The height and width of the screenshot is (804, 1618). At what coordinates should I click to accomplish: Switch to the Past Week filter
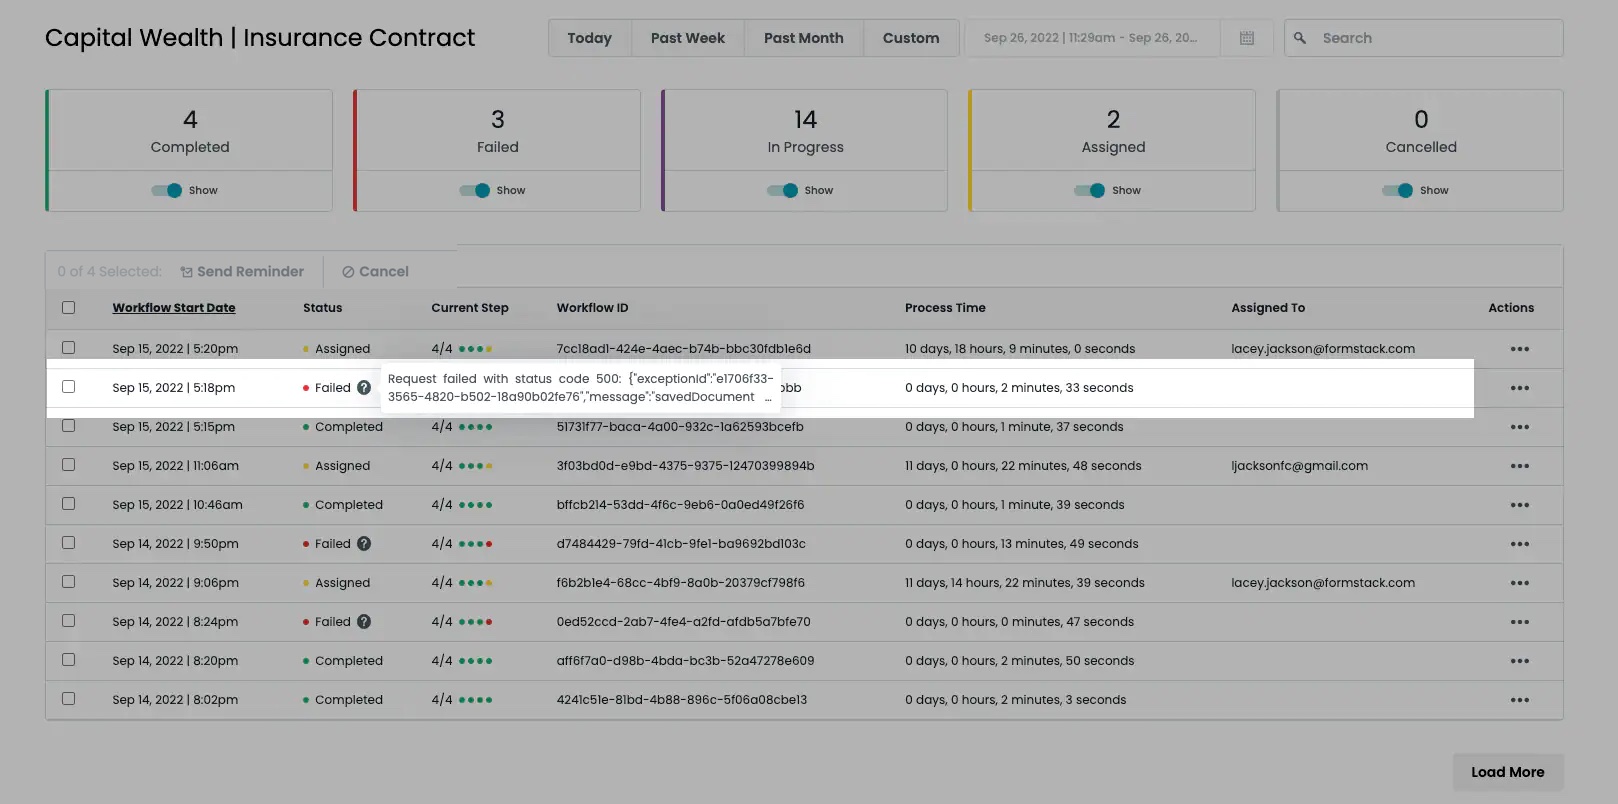687,38
